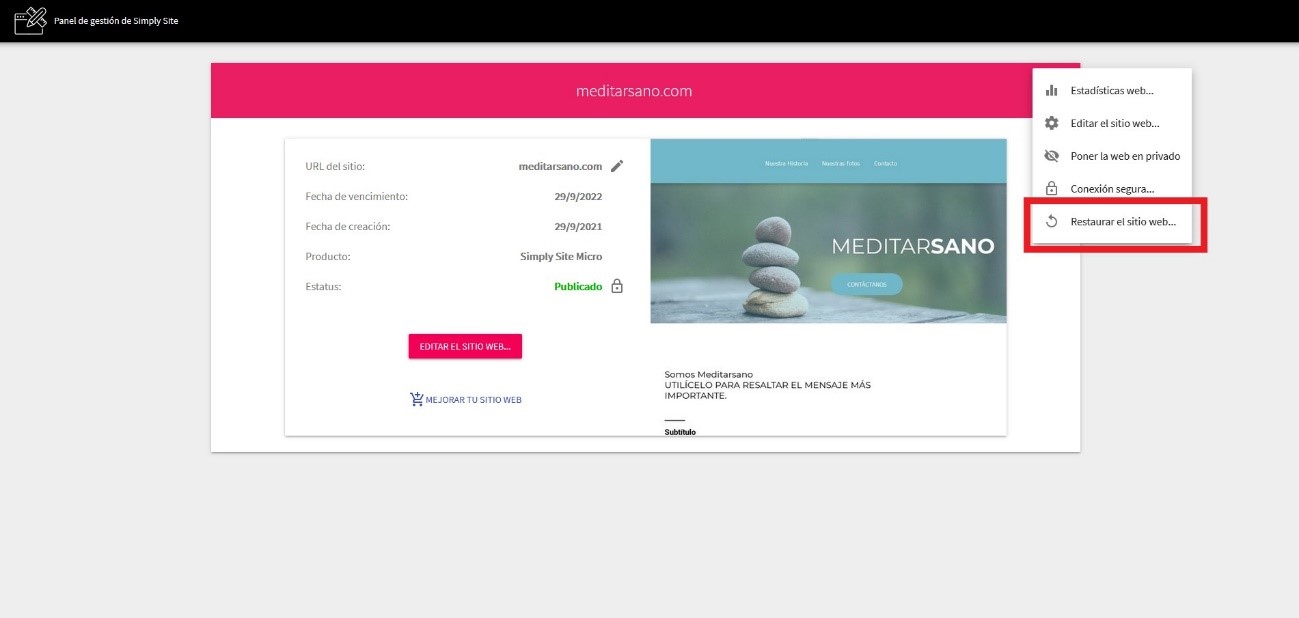Image resolution: width=1299 pixels, height=618 pixels.
Task: Click the CONTÁCTANOS button in the preview
Action: tap(866, 284)
